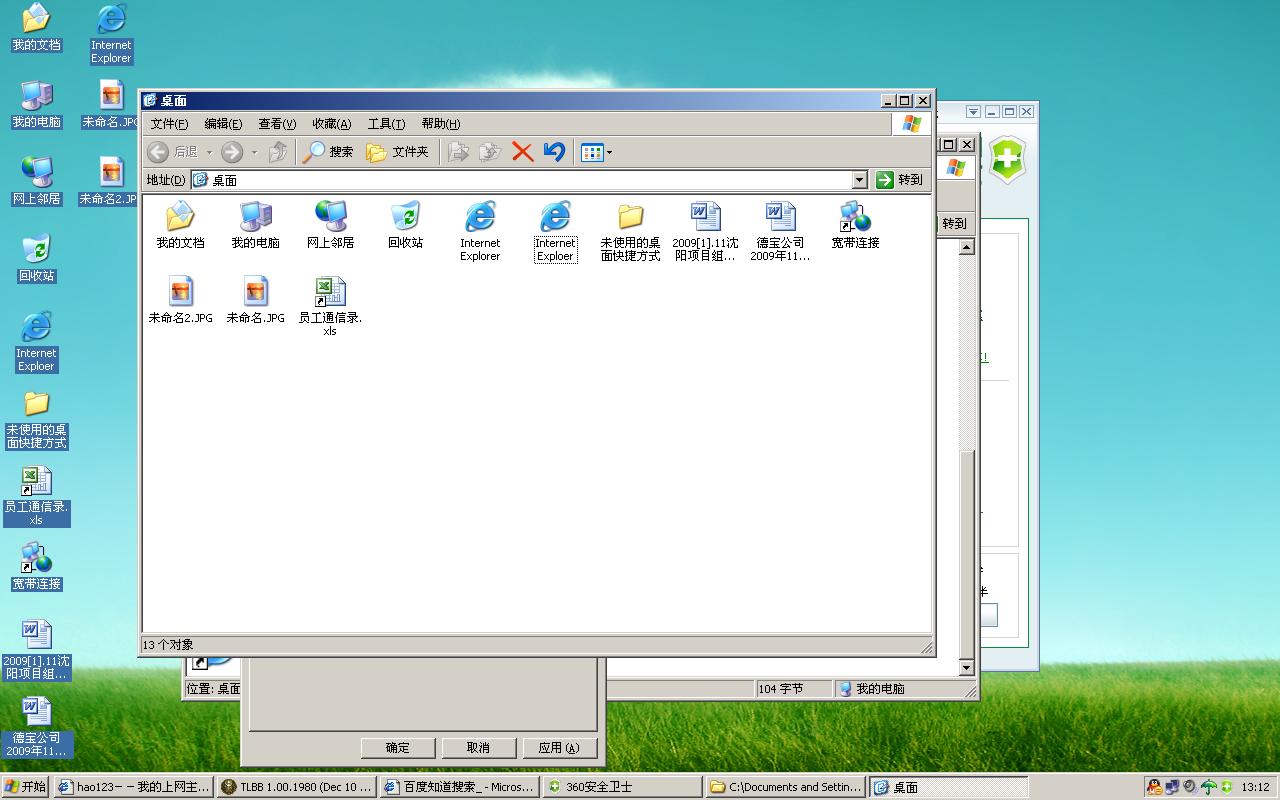Open the 收藏(A) menu
Image resolution: width=1280 pixels, height=800 pixels.
click(x=331, y=124)
